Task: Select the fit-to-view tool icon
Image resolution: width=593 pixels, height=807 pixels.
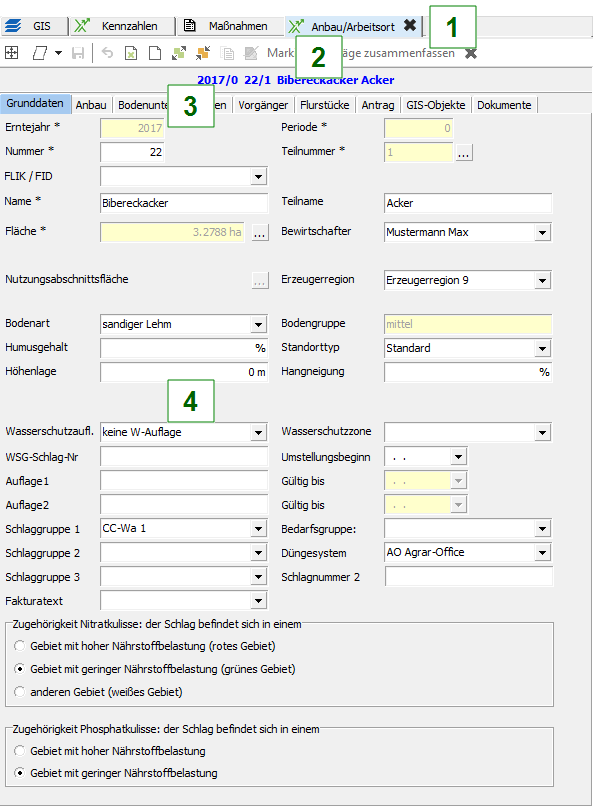Action: (x=13, y=53)
